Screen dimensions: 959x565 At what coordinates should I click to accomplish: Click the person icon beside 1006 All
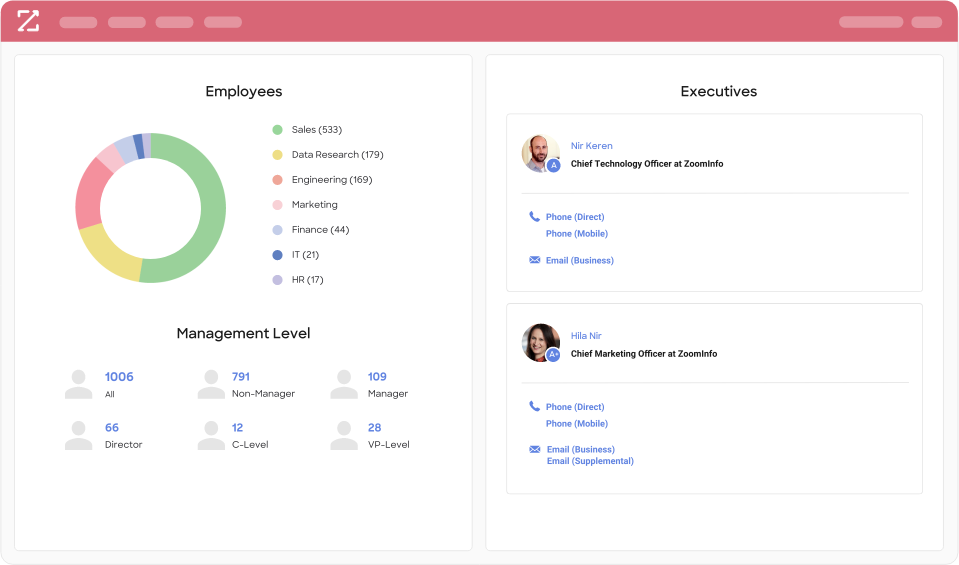78,384
